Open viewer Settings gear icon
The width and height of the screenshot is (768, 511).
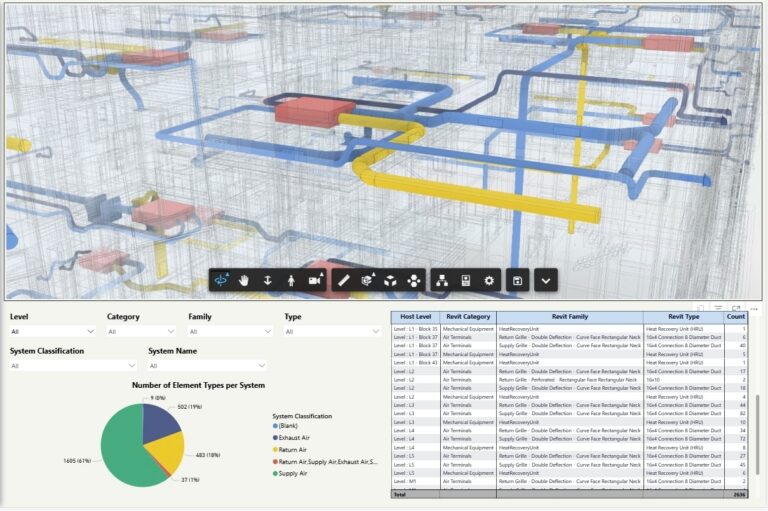pyautogui.click(x=489, y=280)
